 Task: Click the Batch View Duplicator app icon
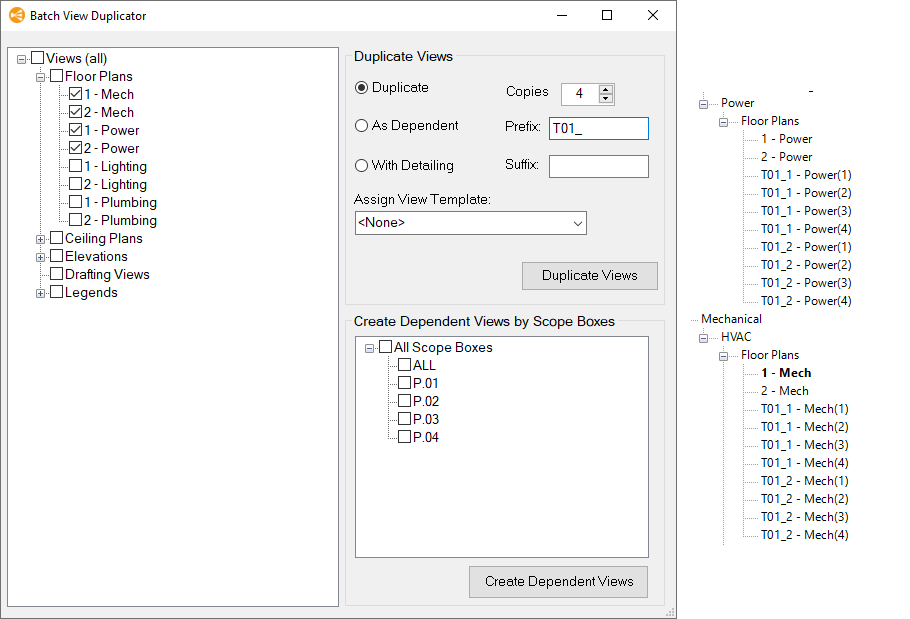17,16
